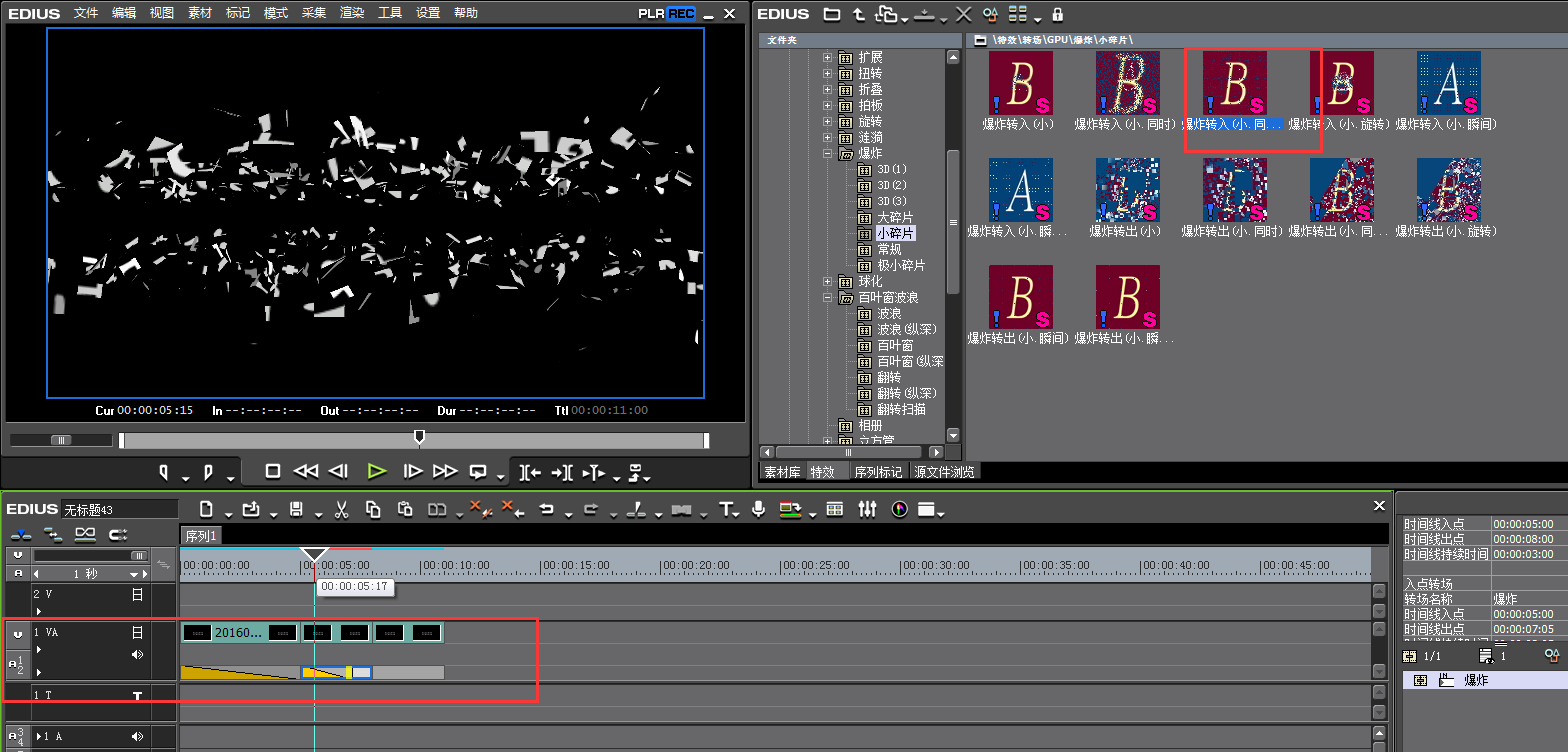The image size is (1568, 752).
Task: Toggle the video mute on track 2 V
Action: tap(138, 594)
